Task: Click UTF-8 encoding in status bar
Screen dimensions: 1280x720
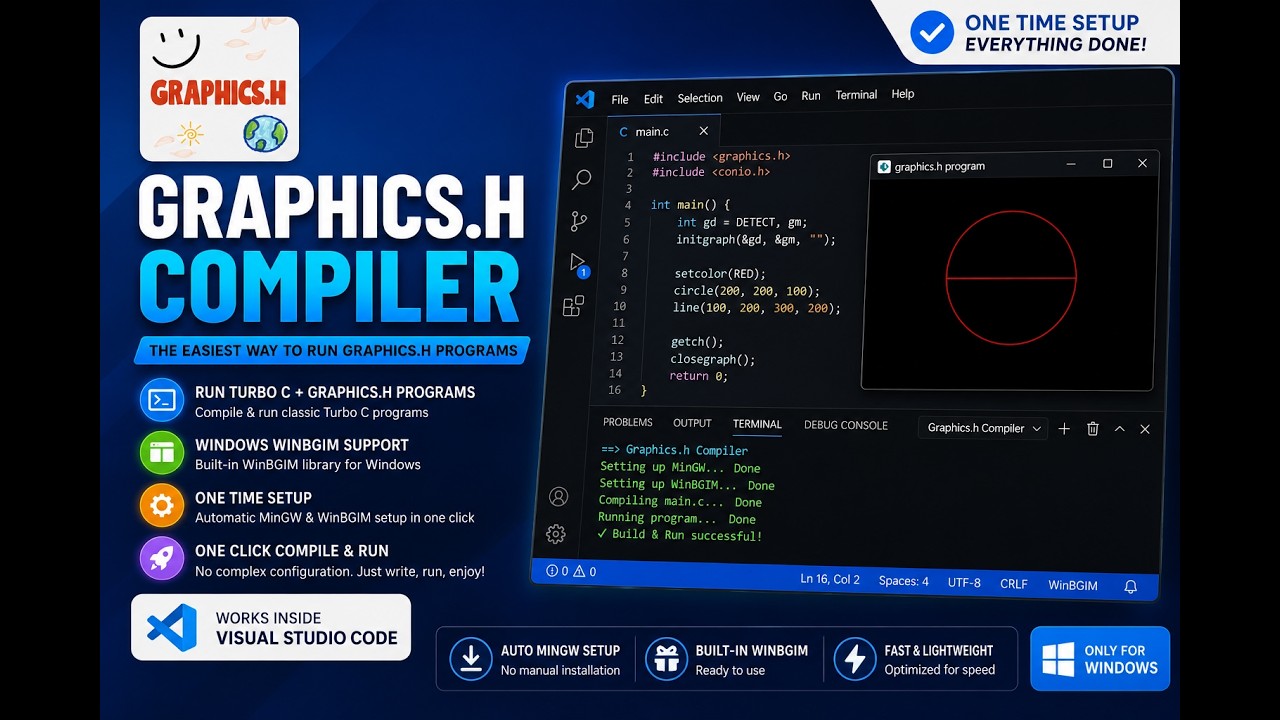Action: [x=964, y=582]
